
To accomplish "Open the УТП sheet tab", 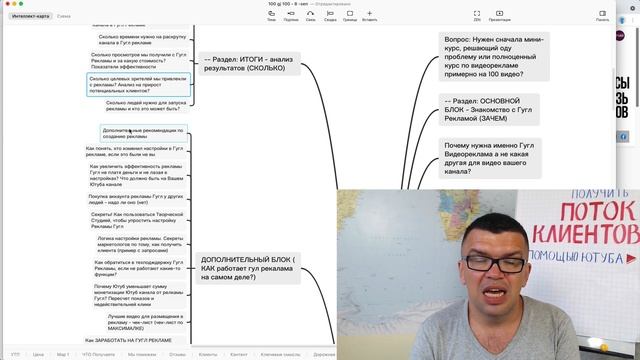I will 15,354.
